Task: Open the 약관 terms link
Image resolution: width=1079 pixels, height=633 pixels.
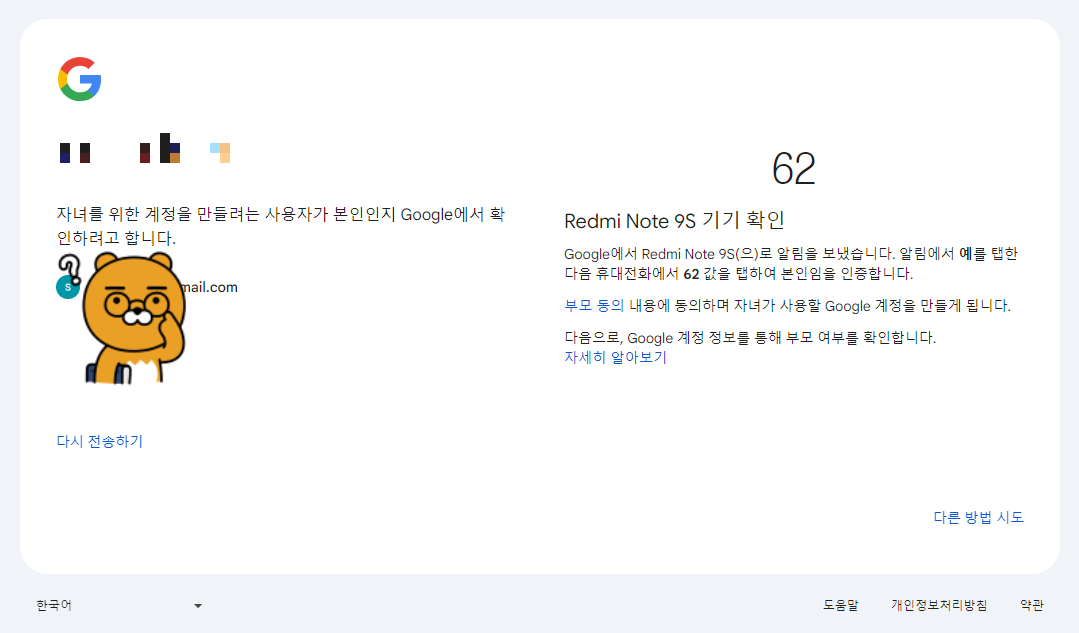Action: click(x=1031, y=605)
